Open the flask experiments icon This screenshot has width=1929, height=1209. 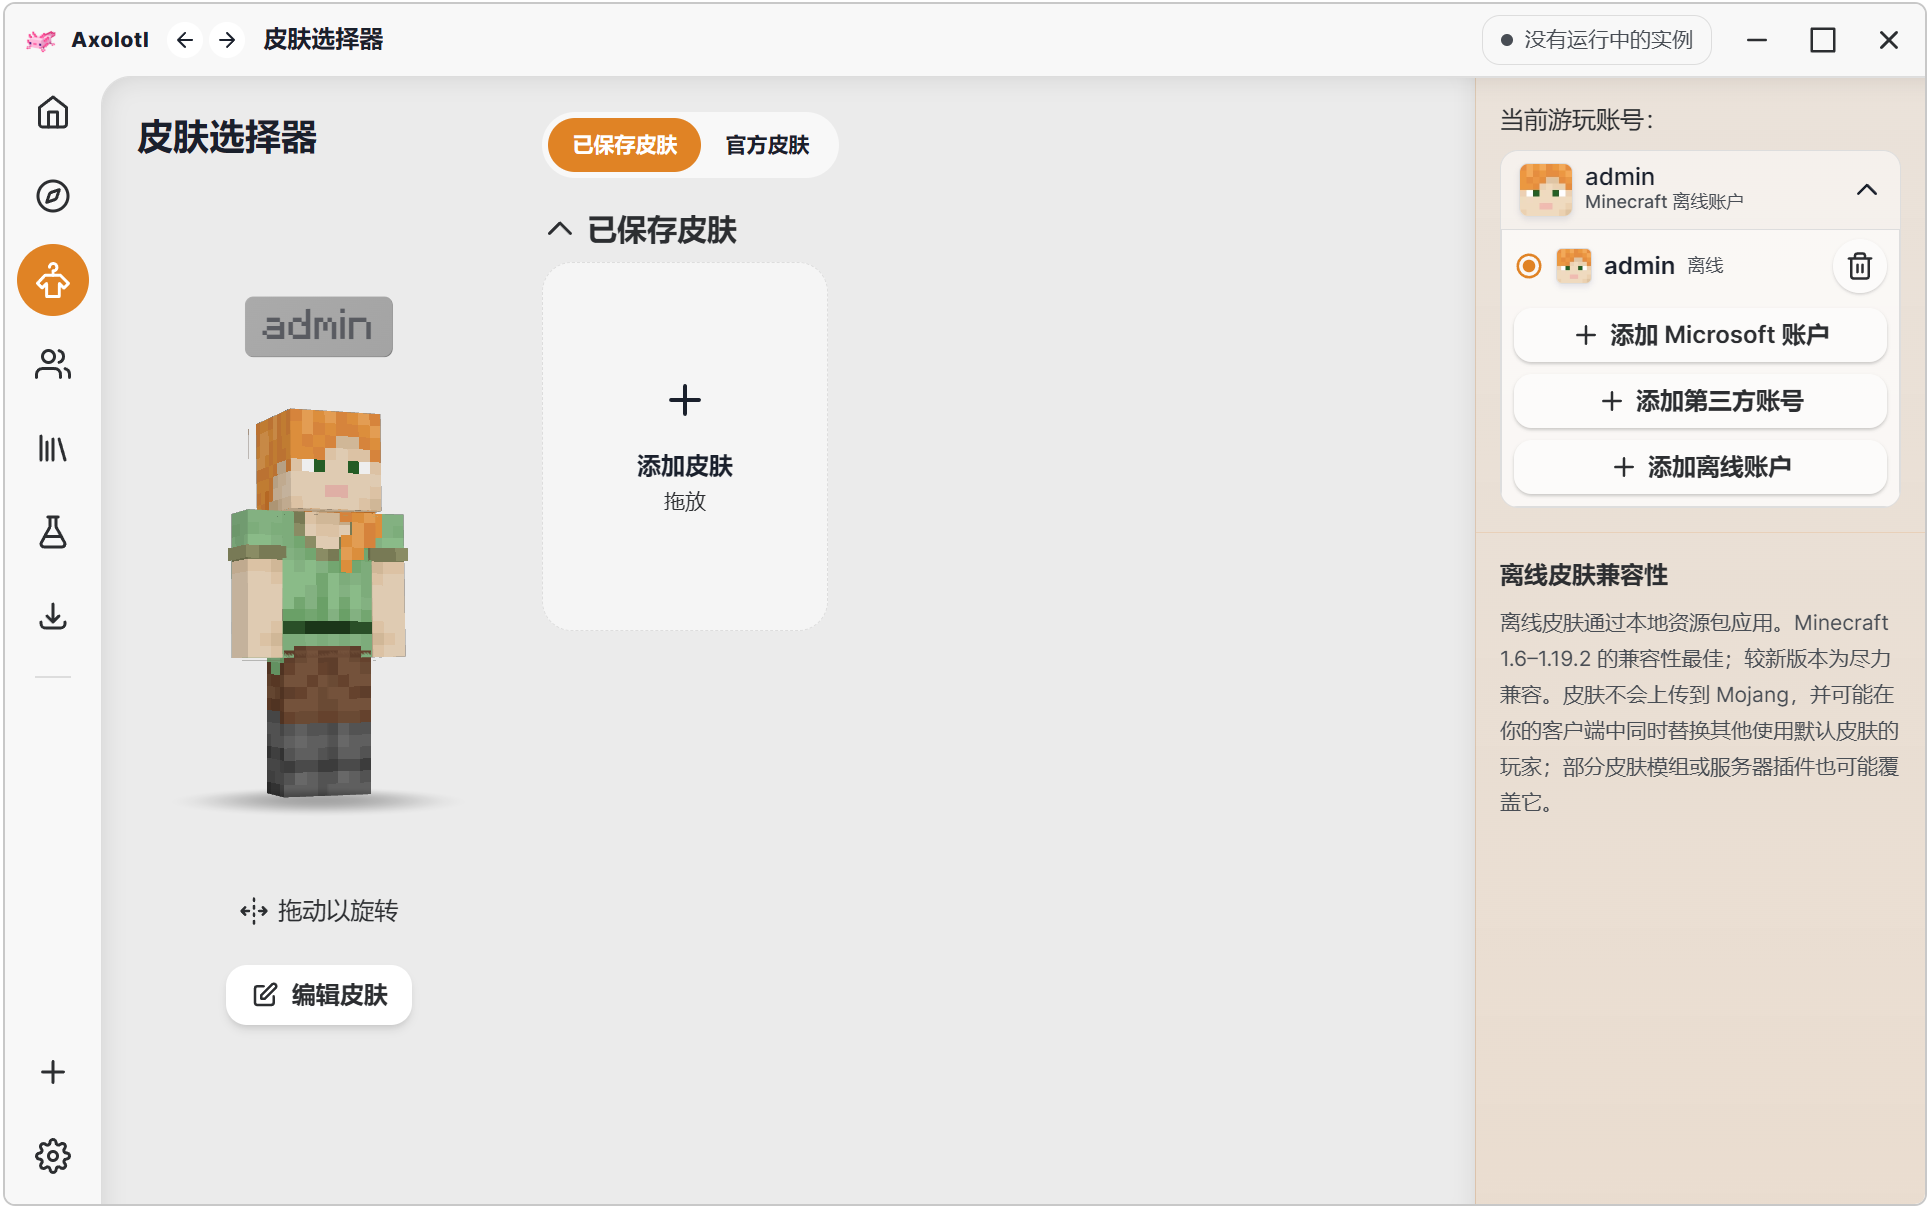pyautogui.click(x=53, y=532)
